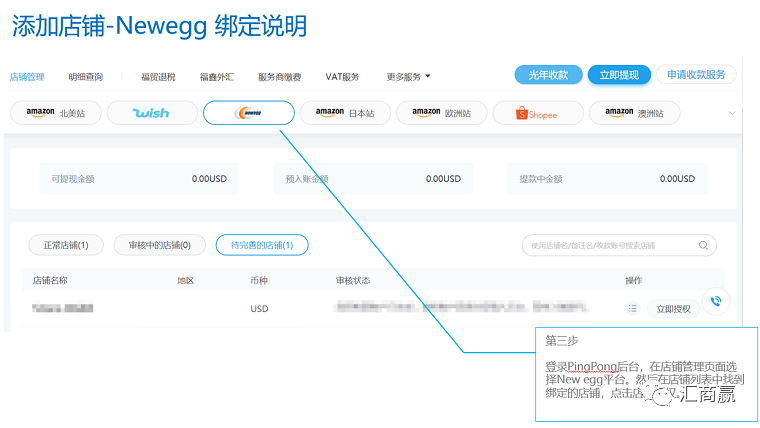Select the Amazon 北美站 platform
Viewport: 760px width, 428px height.
coord(56,113)
